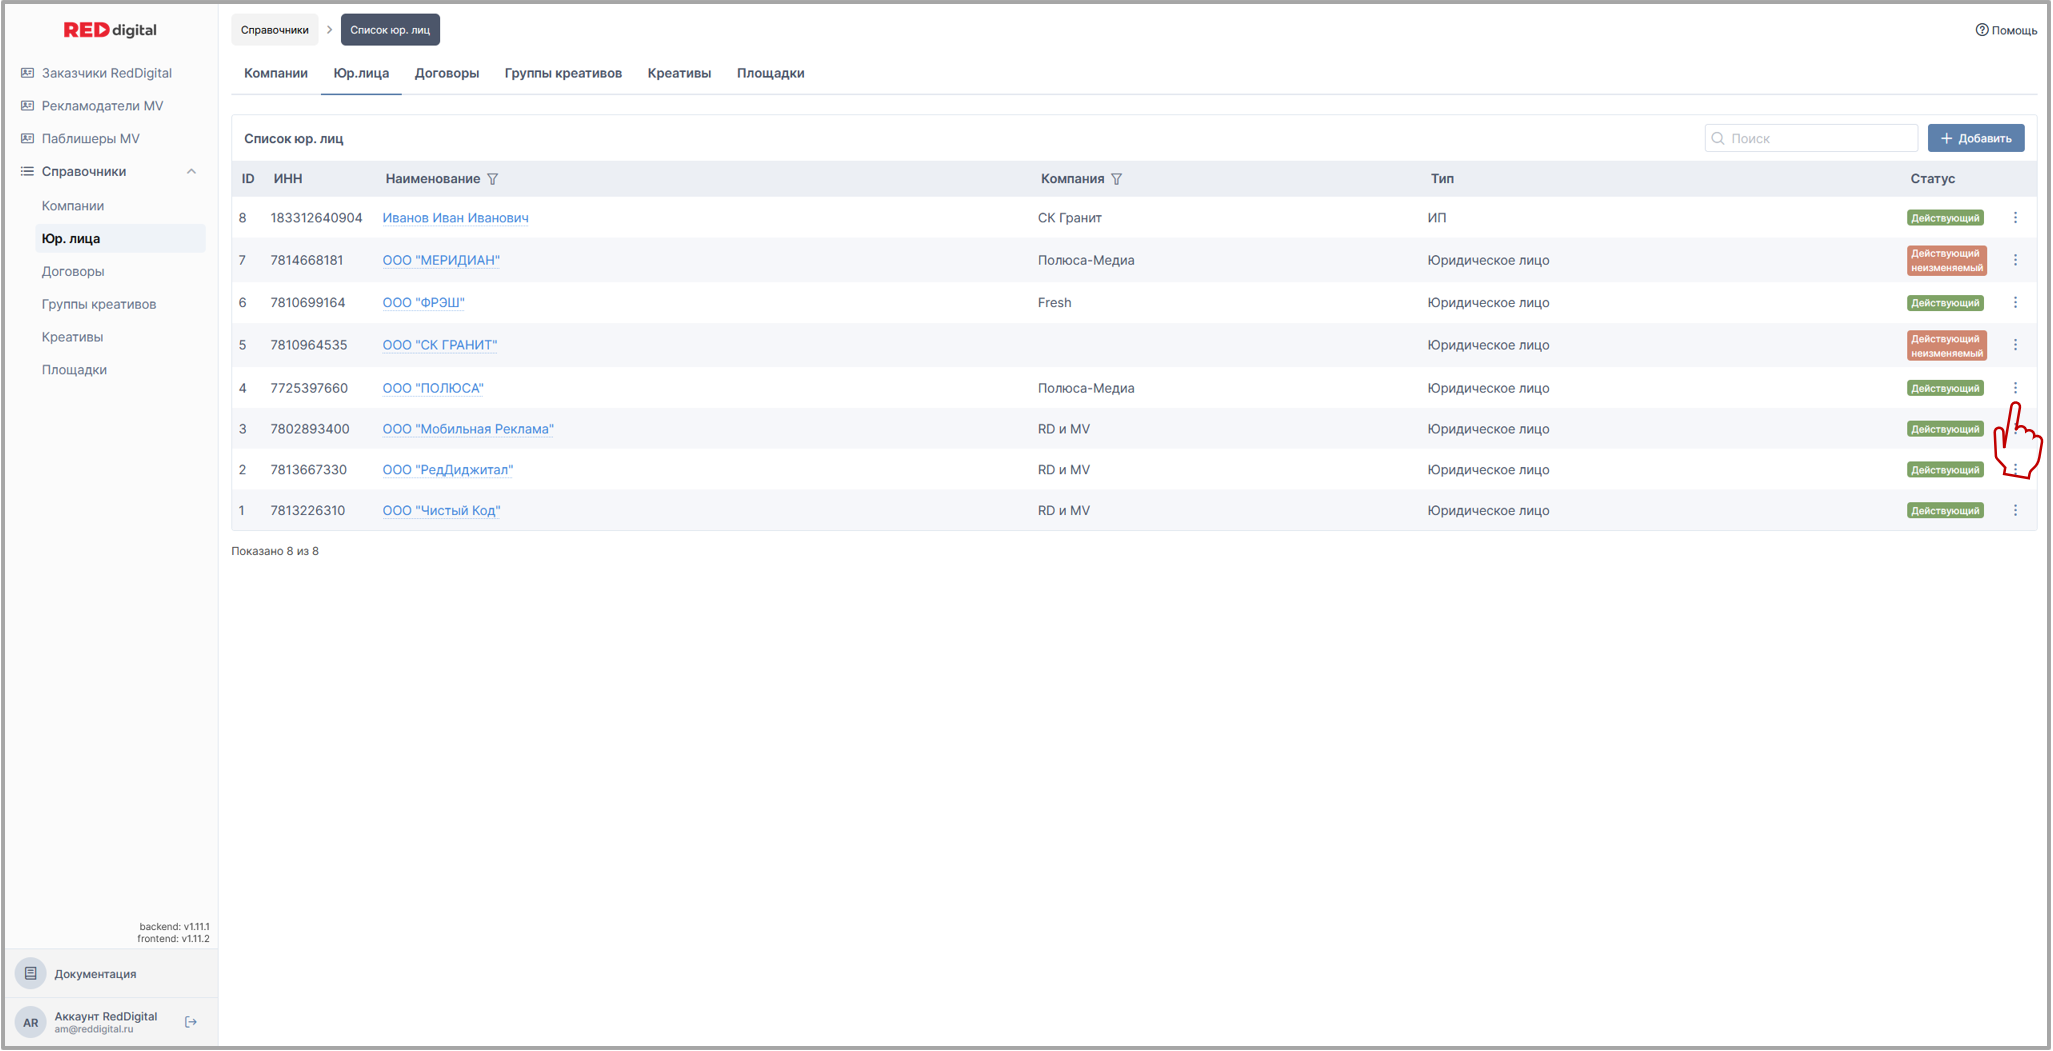Viewport: 2053px width, 1051px height.
Task: Open the ООО "Мобильная Реклама" link
Action: (x=468, y=429)
